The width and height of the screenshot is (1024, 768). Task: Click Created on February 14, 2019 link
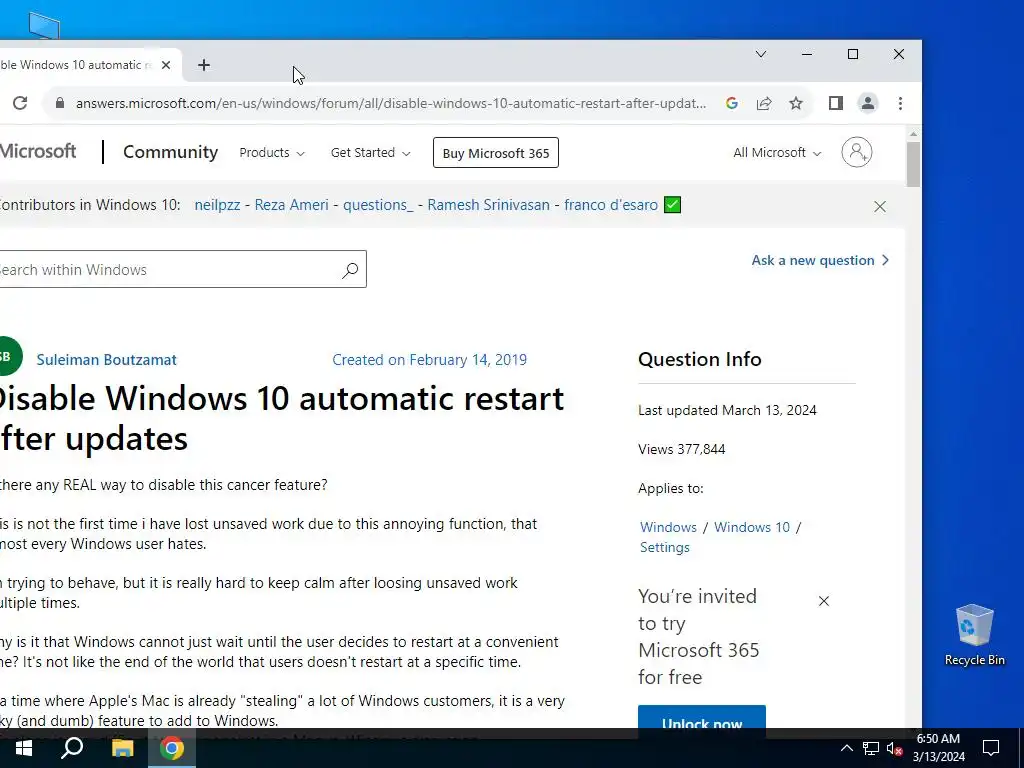pyautogui.click(x=429, y=360)
